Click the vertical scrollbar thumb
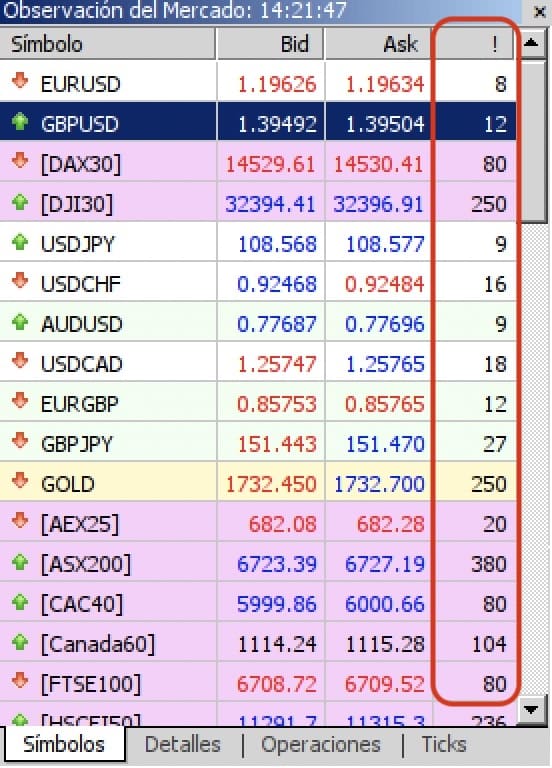 (x=533, y=142)
